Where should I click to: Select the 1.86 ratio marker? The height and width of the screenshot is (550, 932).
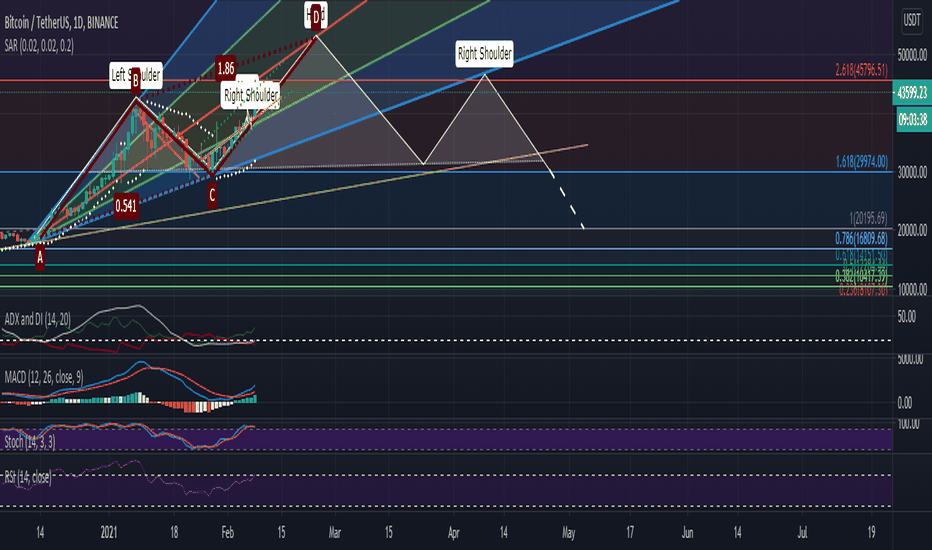pos(226,68)
